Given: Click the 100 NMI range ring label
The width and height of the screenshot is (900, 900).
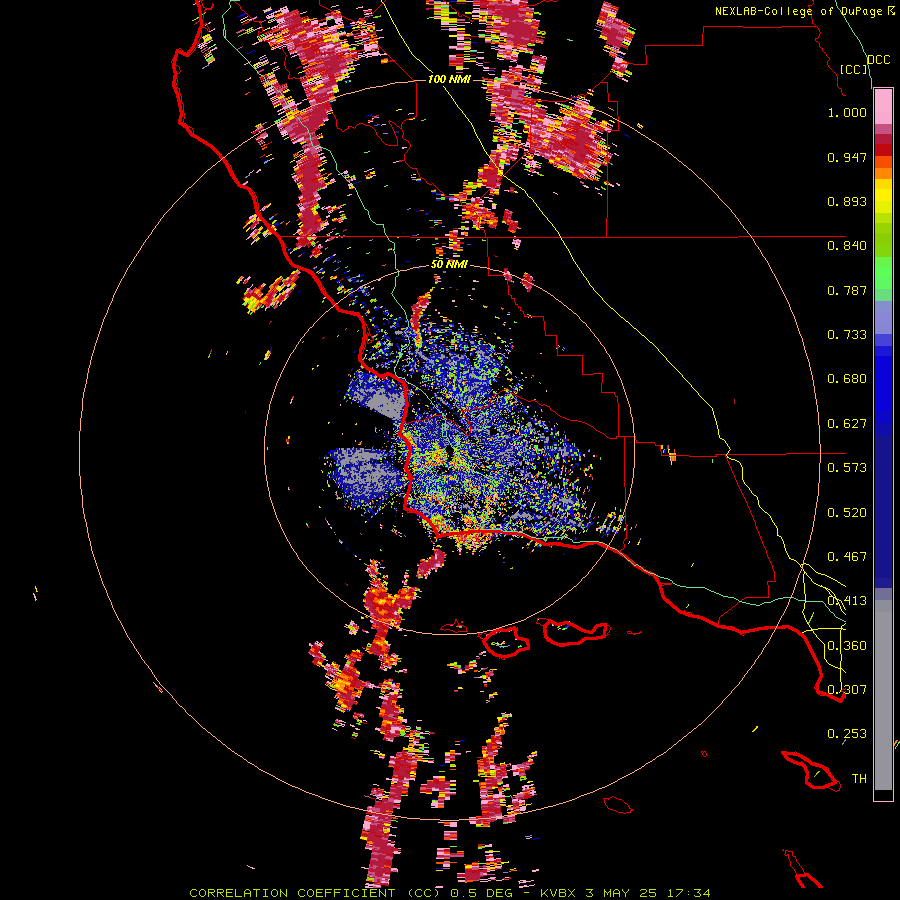Looking at the screenshot, I should tap(449, 79).
